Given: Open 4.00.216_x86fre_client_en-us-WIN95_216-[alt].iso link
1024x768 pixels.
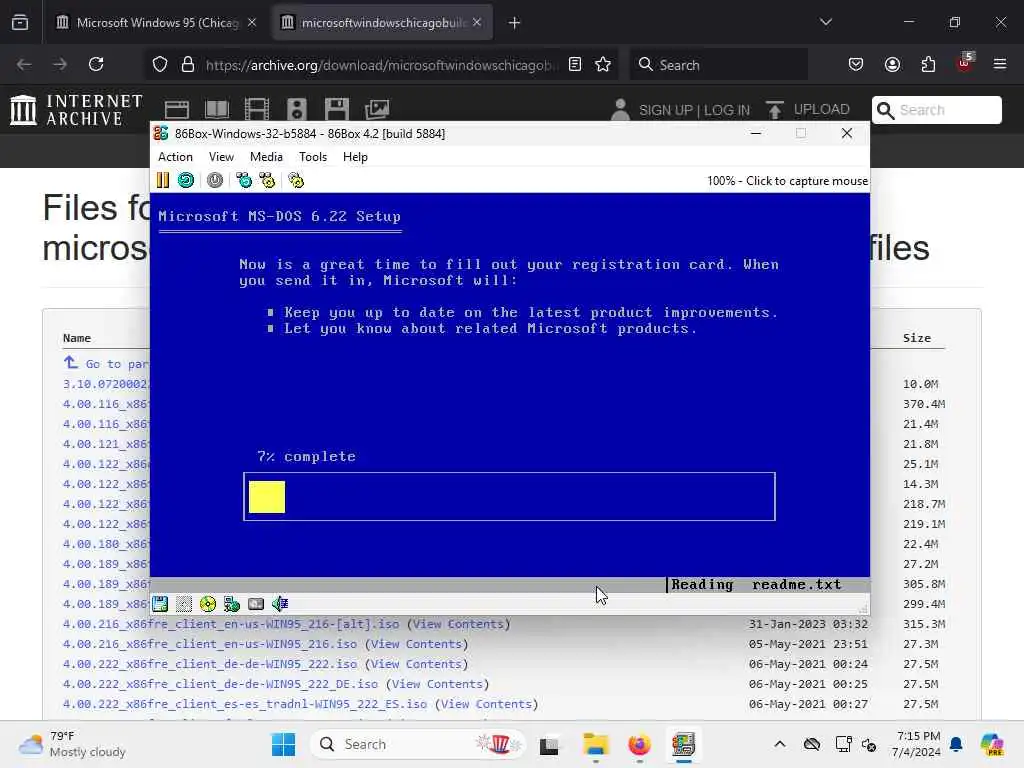Looking at the screenshot, I should (231, 624).
